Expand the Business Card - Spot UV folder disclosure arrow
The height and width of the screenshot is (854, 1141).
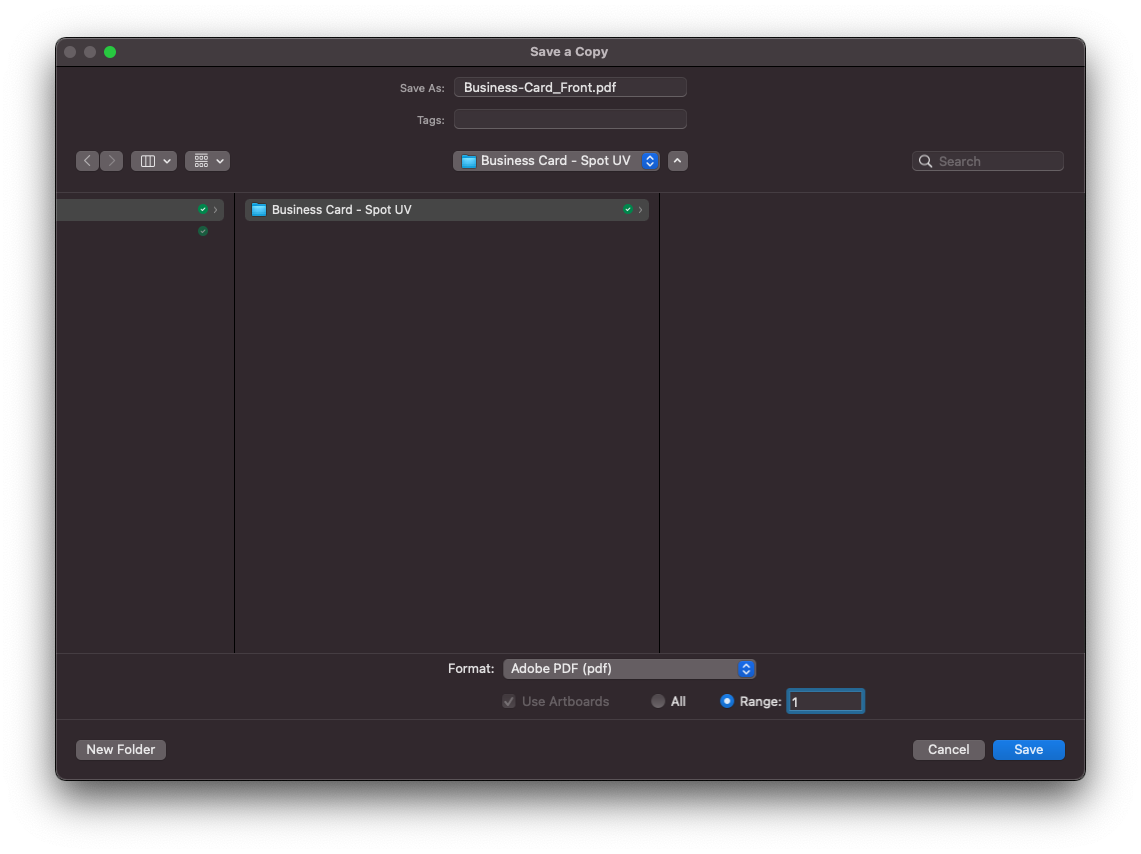(x=640, y=209)
